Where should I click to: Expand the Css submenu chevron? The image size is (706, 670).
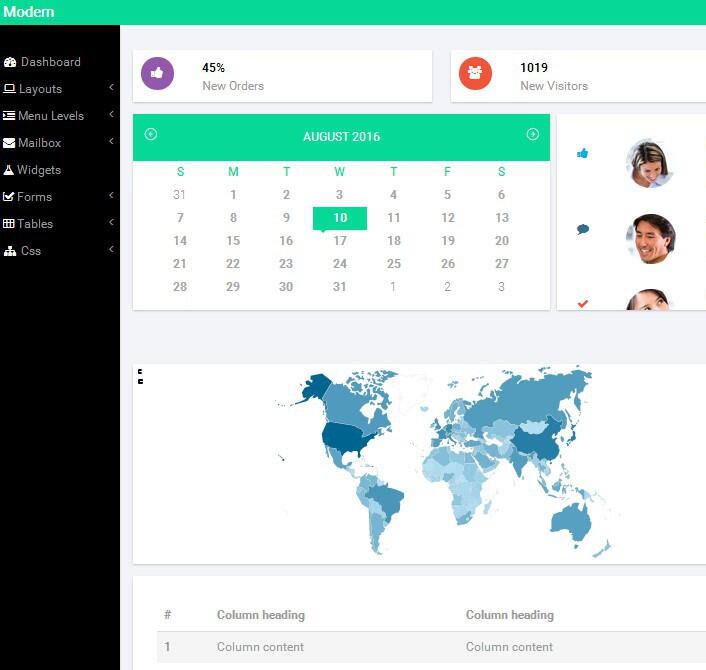(x=111, y=249)
